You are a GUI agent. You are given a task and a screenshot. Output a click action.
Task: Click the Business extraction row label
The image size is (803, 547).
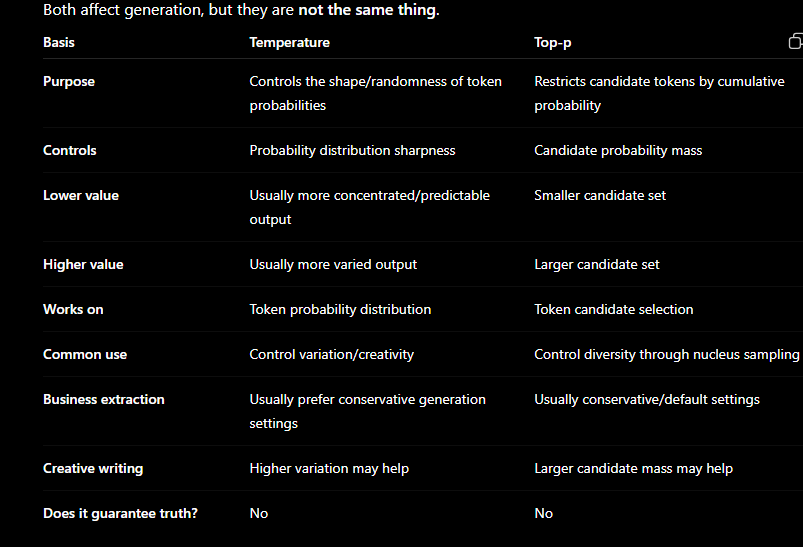[x=104, y=399]
